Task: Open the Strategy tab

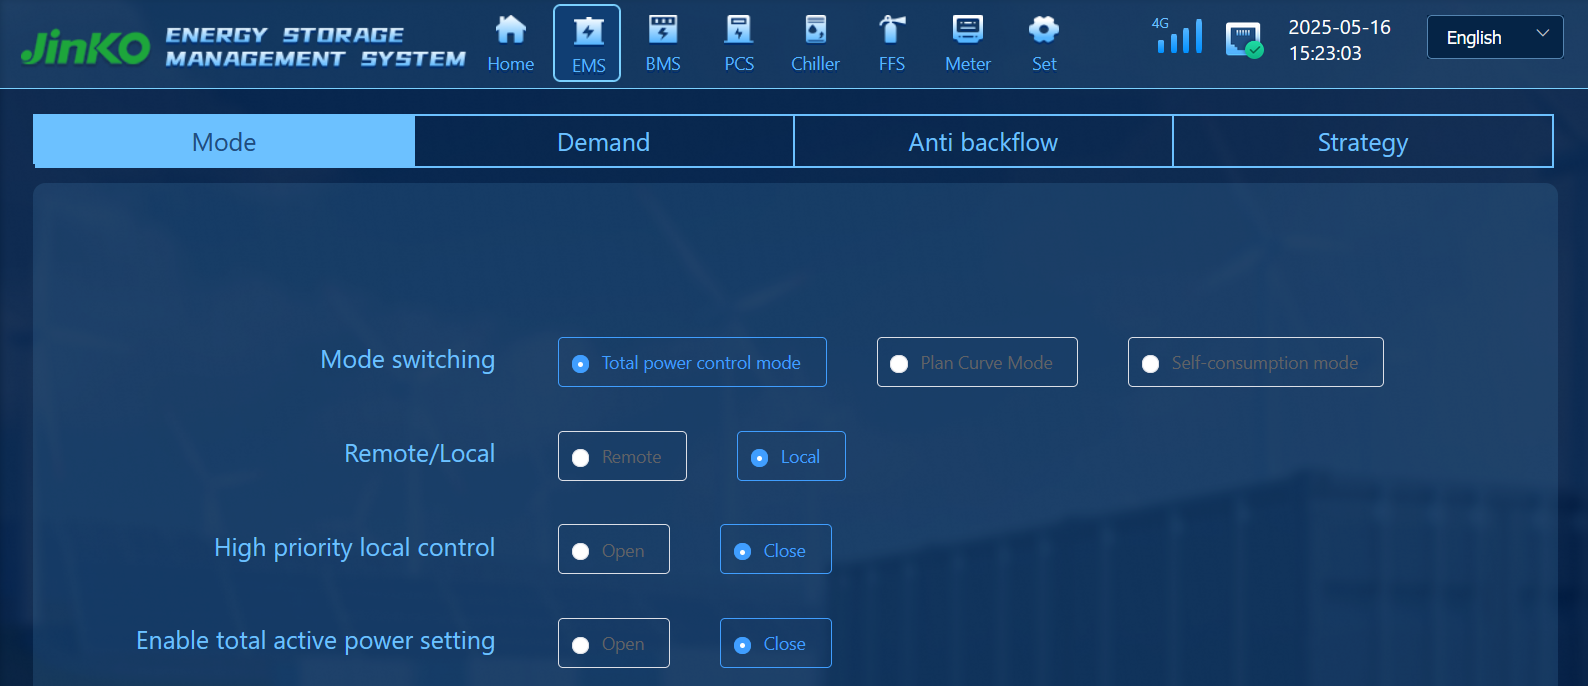Action: tap(1362, 142)
